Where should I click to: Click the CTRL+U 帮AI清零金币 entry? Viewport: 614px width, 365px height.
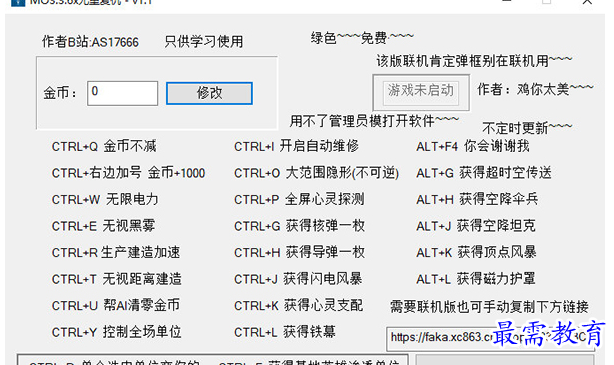[116, 305]
